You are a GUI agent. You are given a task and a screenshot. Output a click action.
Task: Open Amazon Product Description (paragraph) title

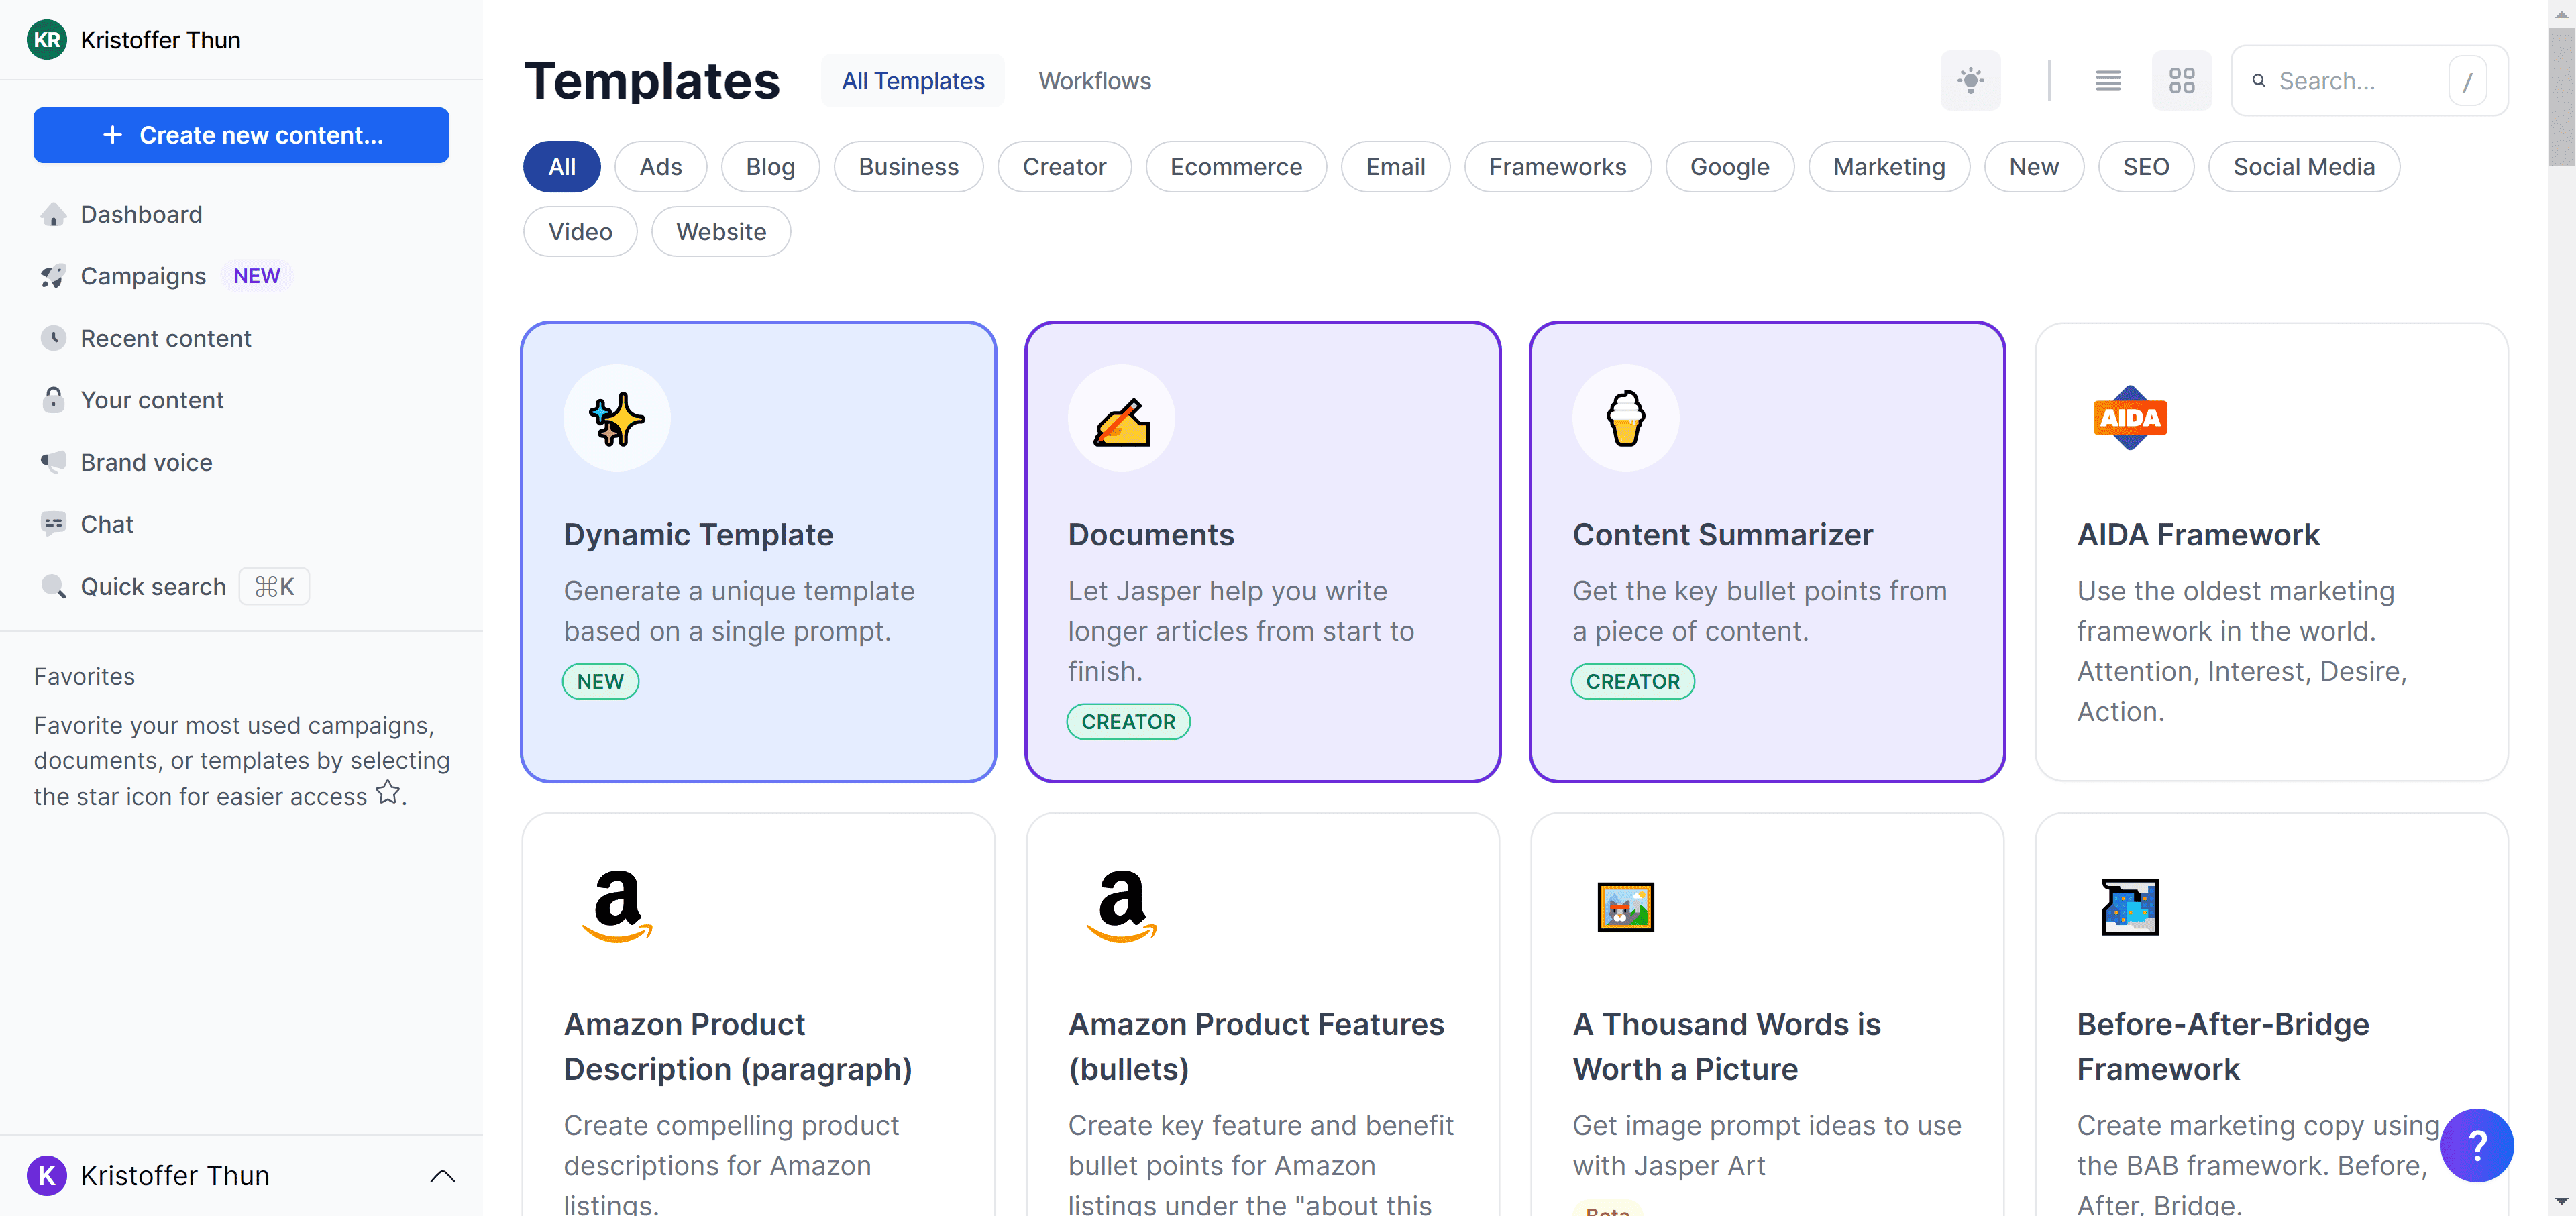tap(738, 1046)
